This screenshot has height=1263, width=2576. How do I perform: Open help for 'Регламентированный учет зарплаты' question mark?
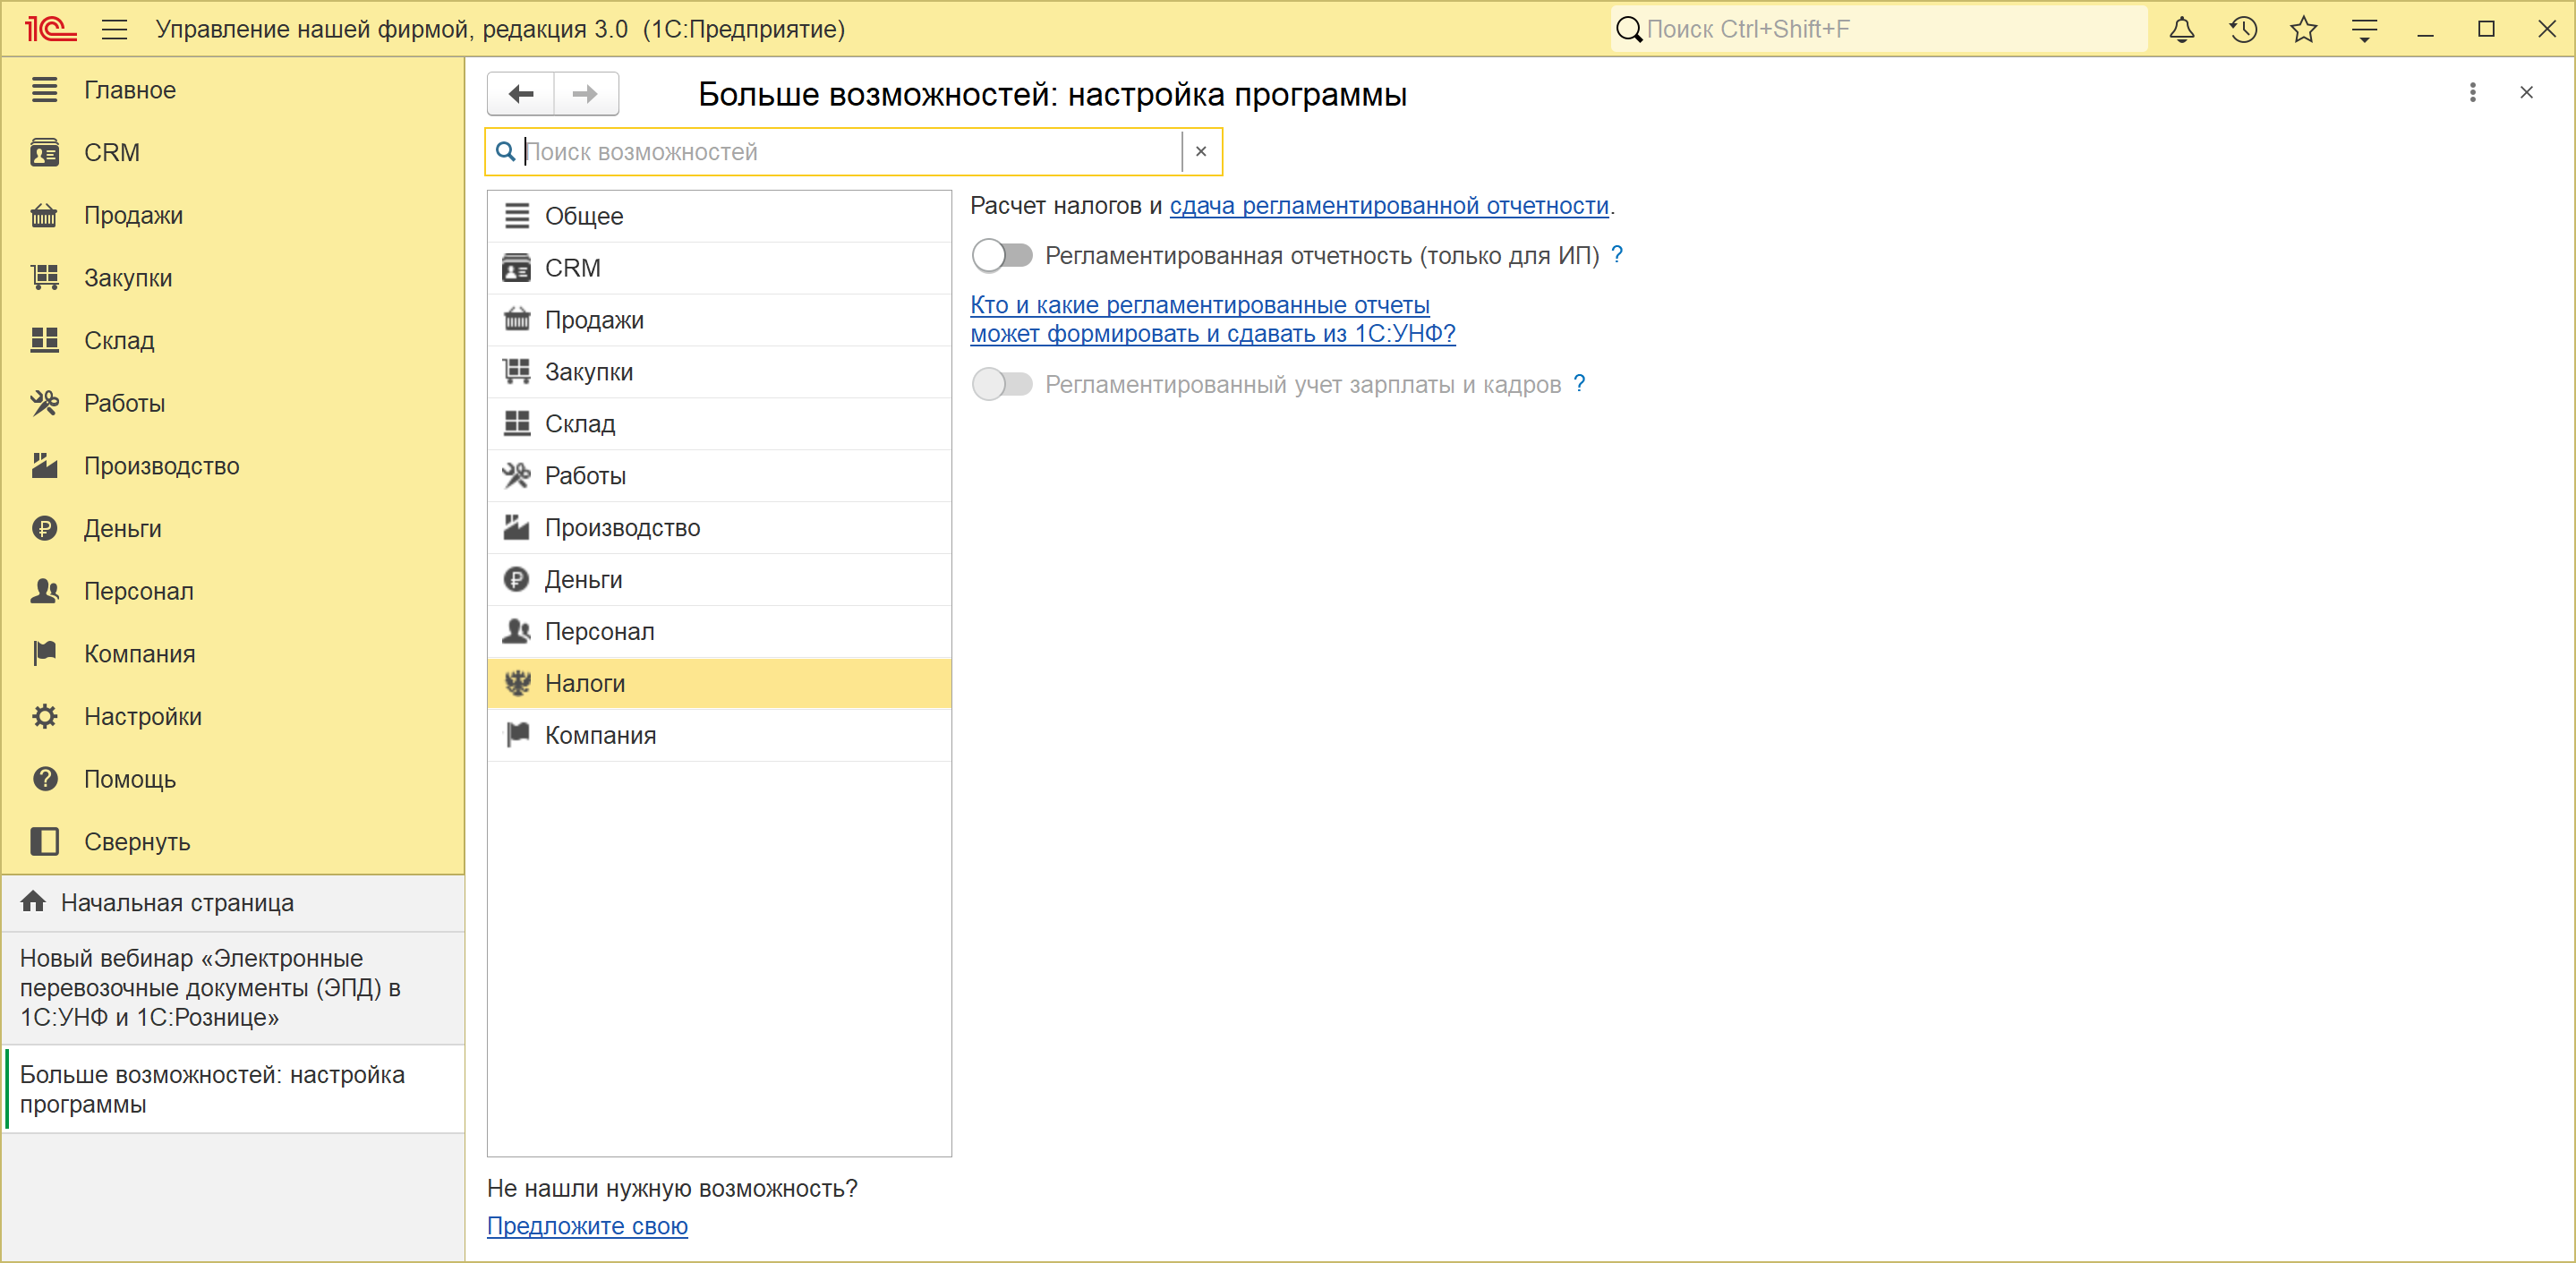[1579, 385]
